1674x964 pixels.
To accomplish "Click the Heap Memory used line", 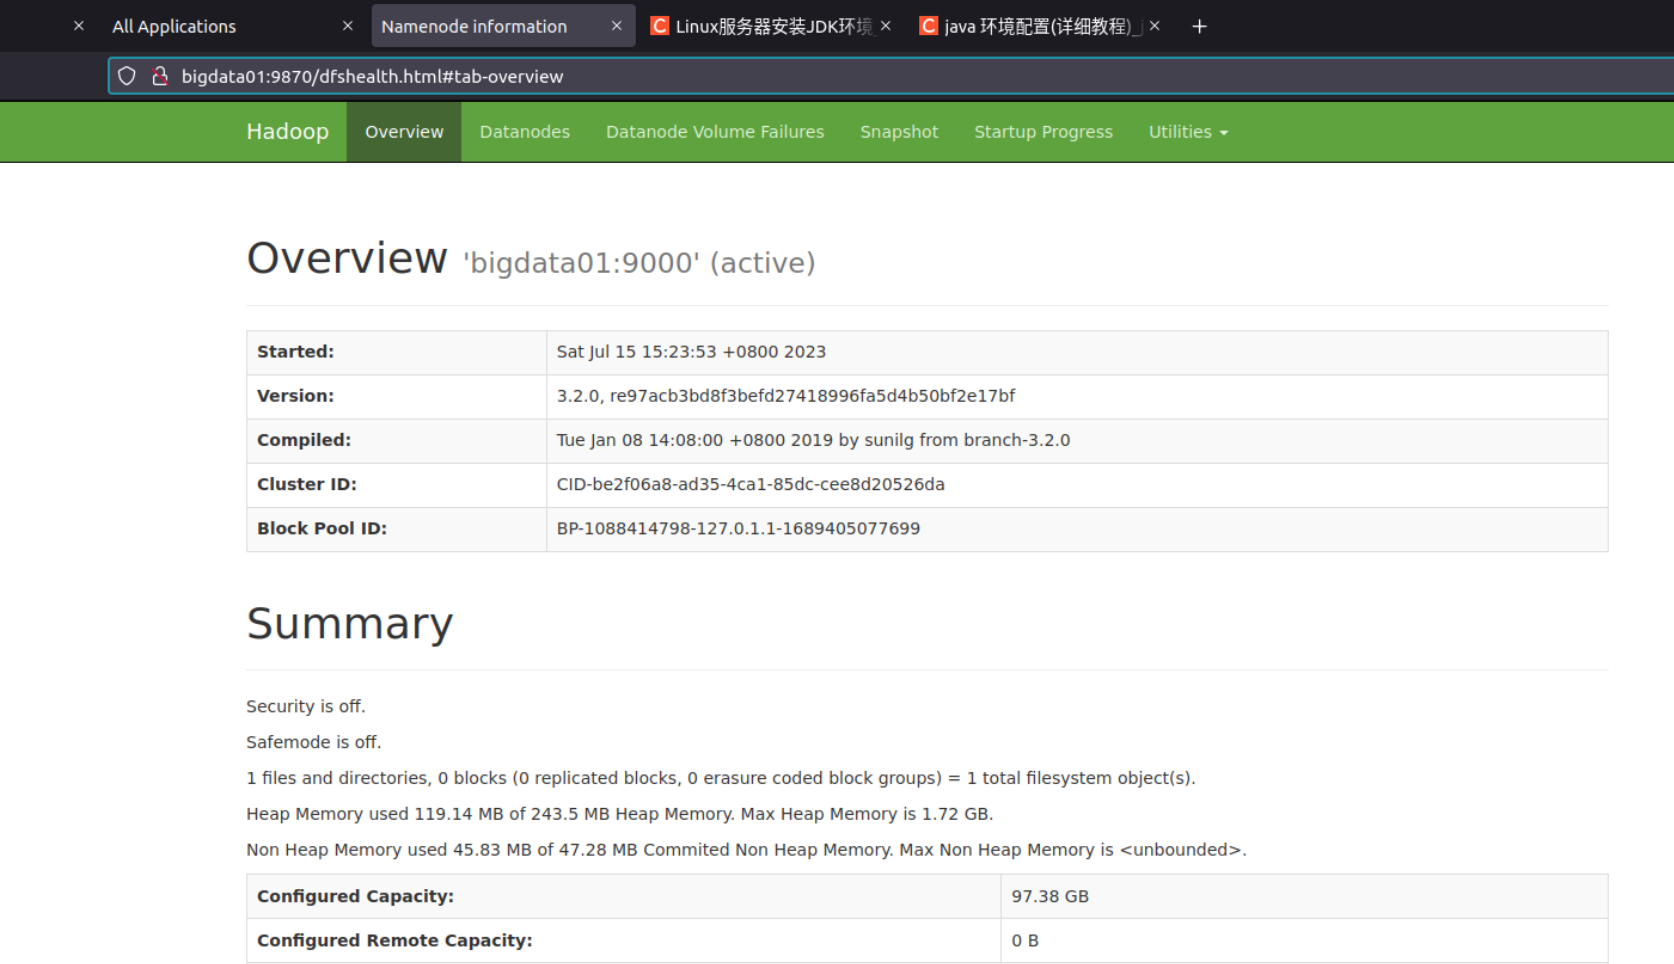I will (620, 814).
